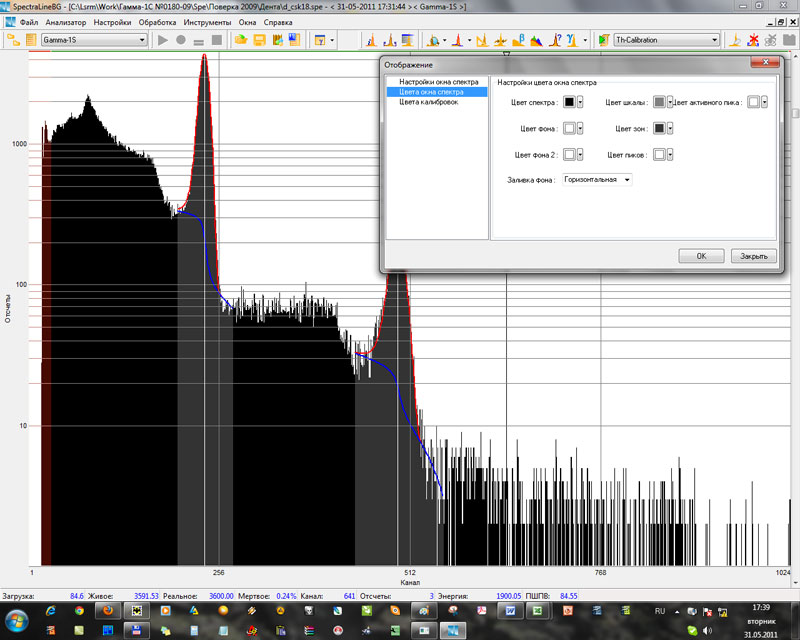Open the Обработка menu

tap(157, 22)
